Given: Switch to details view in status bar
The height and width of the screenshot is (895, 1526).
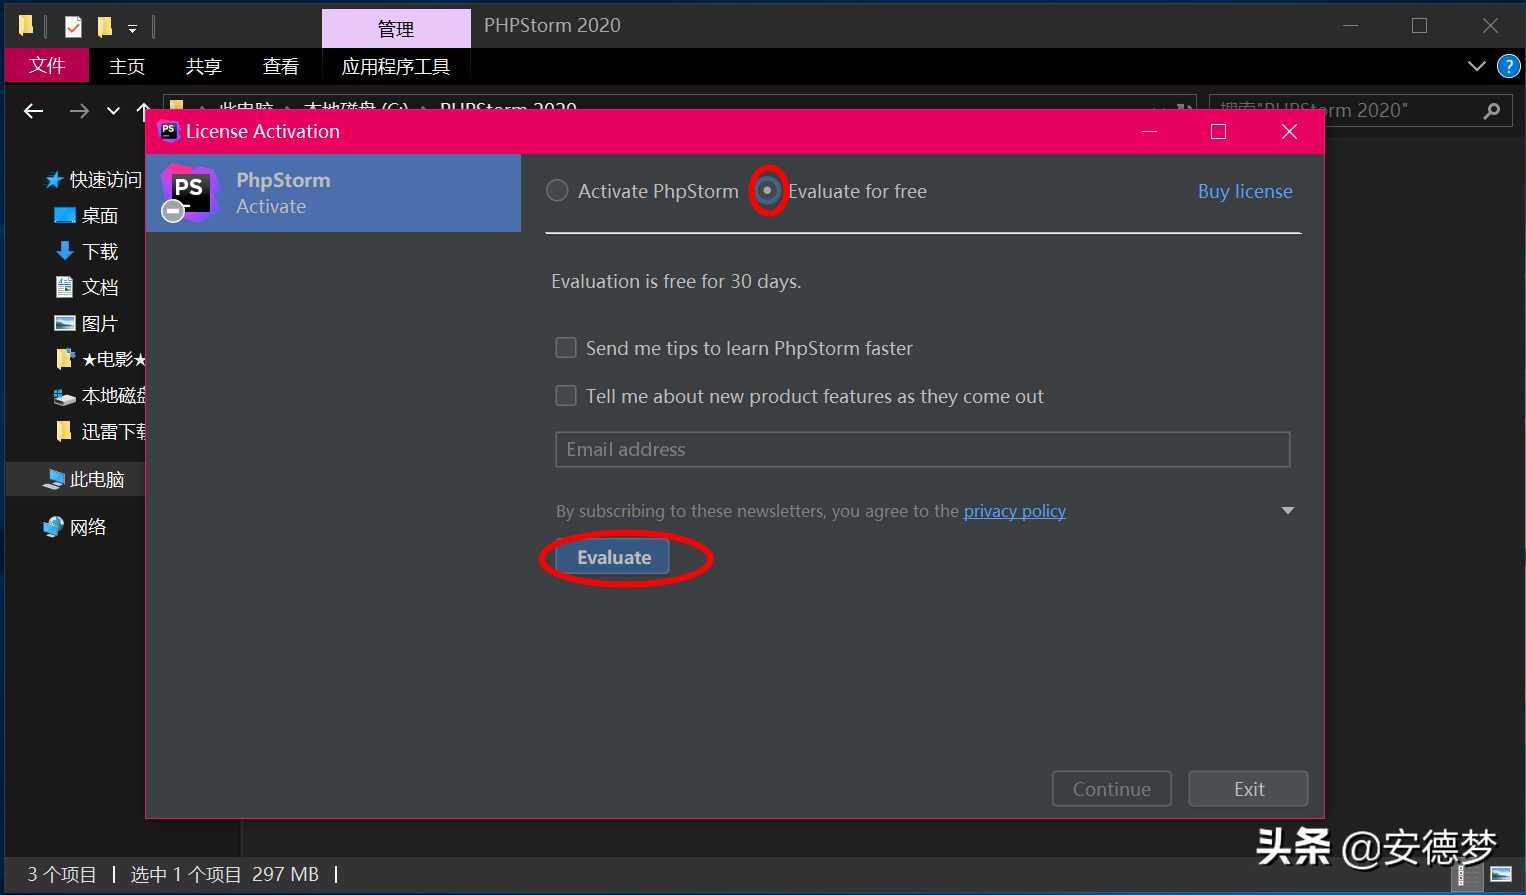Looking at the screenshot, I should pos(1467,875).
